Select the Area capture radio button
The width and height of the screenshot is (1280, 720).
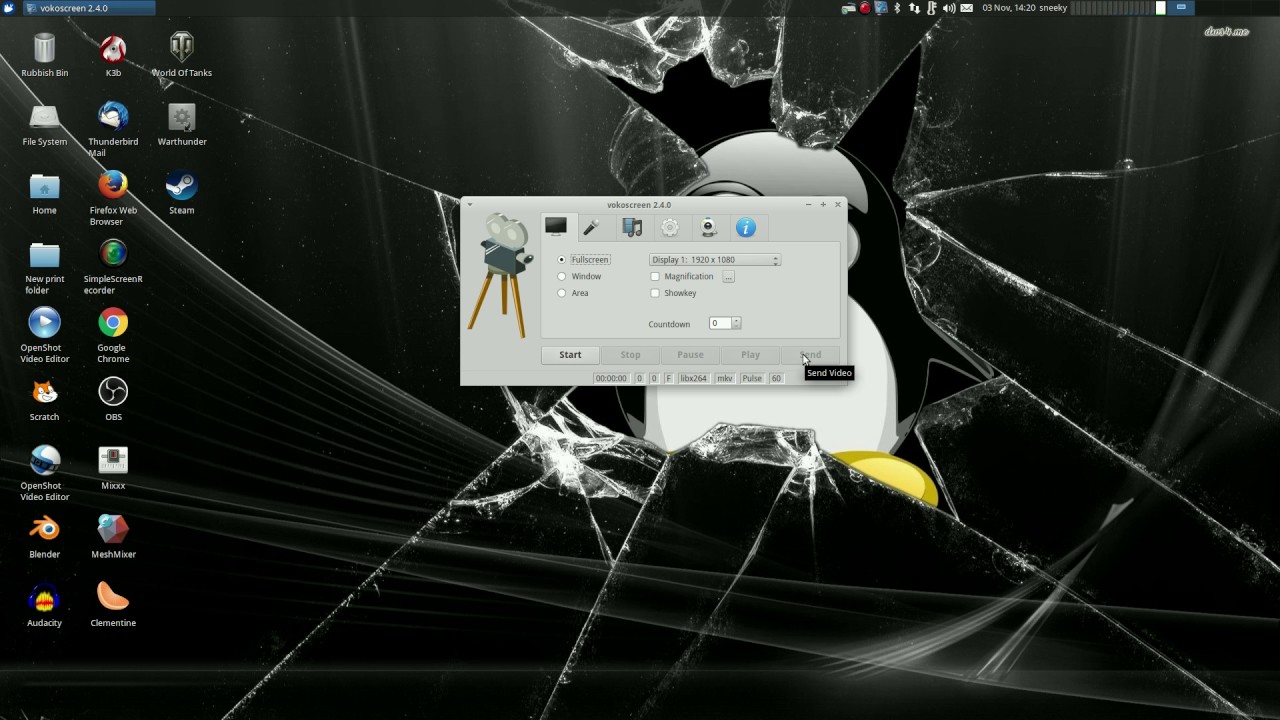pyautogui.click(x=562, y=293)
